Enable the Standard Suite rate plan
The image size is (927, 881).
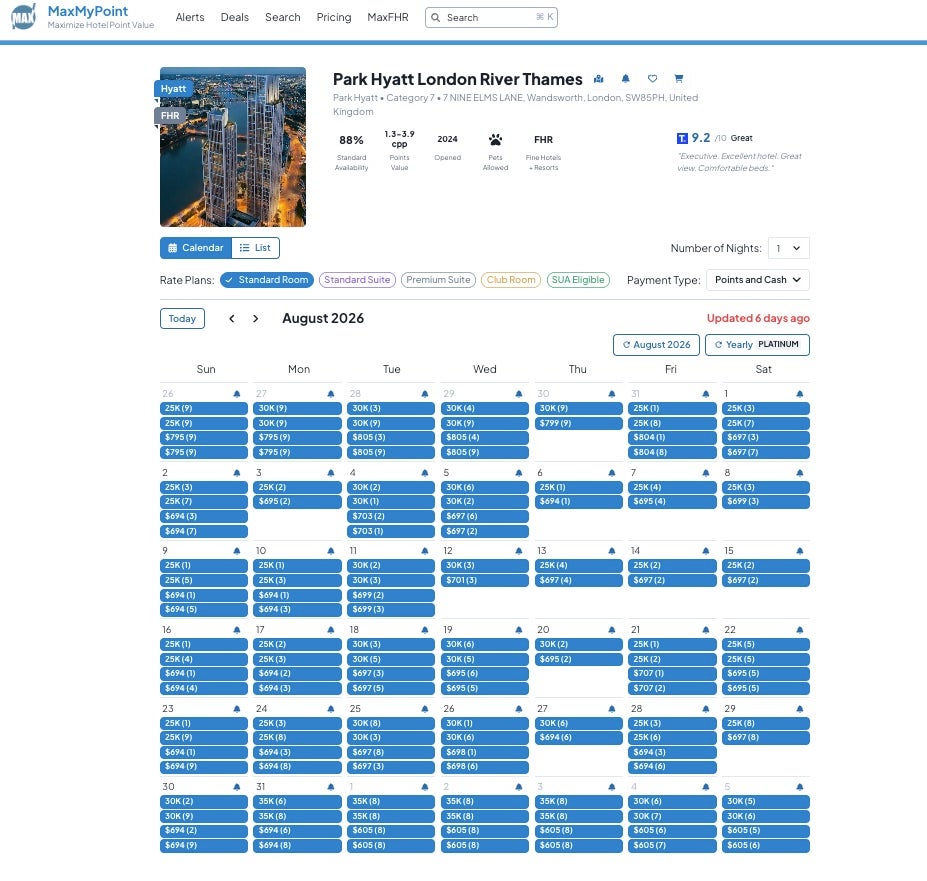coord(356,280)
